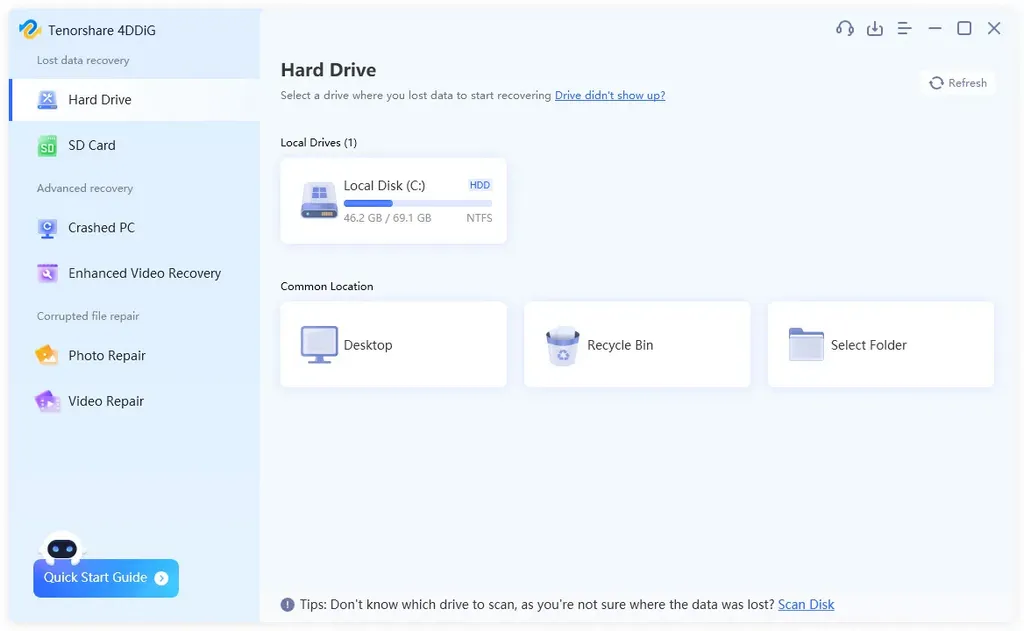Image resolution: width=1024 pixels, height=631 pixels.
Task: Click the "Lost data recovery" section label
Action: pyautogui.click(x=83, y=60)
